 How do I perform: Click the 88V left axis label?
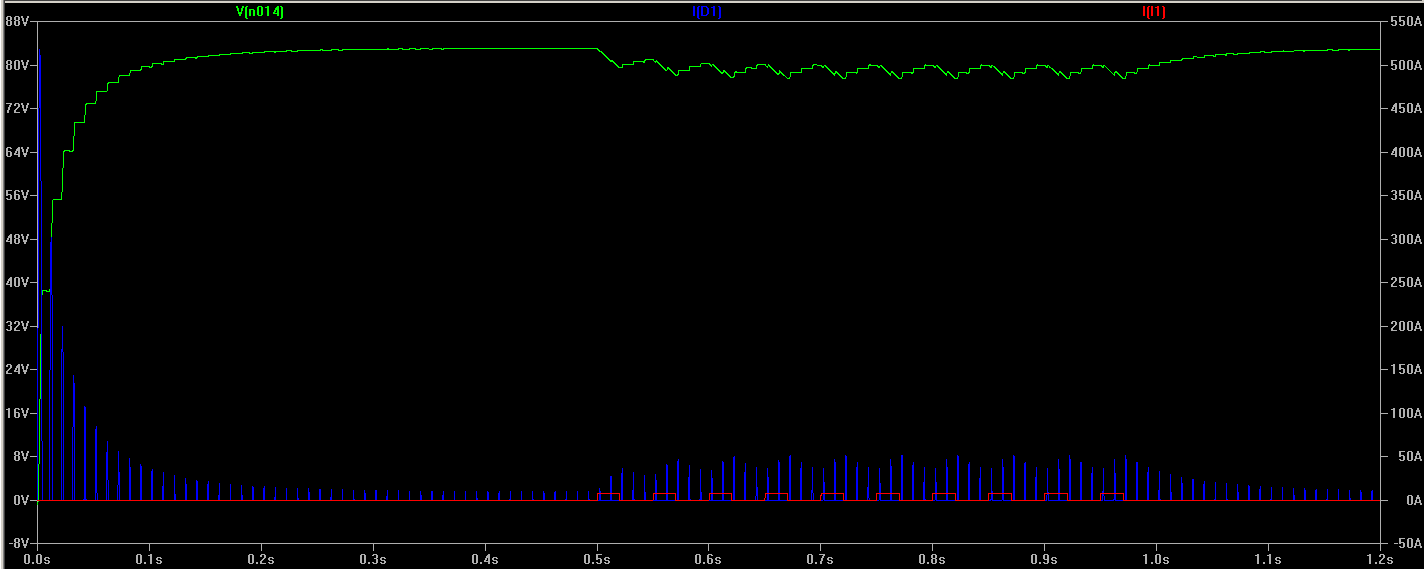pos(17,21)
